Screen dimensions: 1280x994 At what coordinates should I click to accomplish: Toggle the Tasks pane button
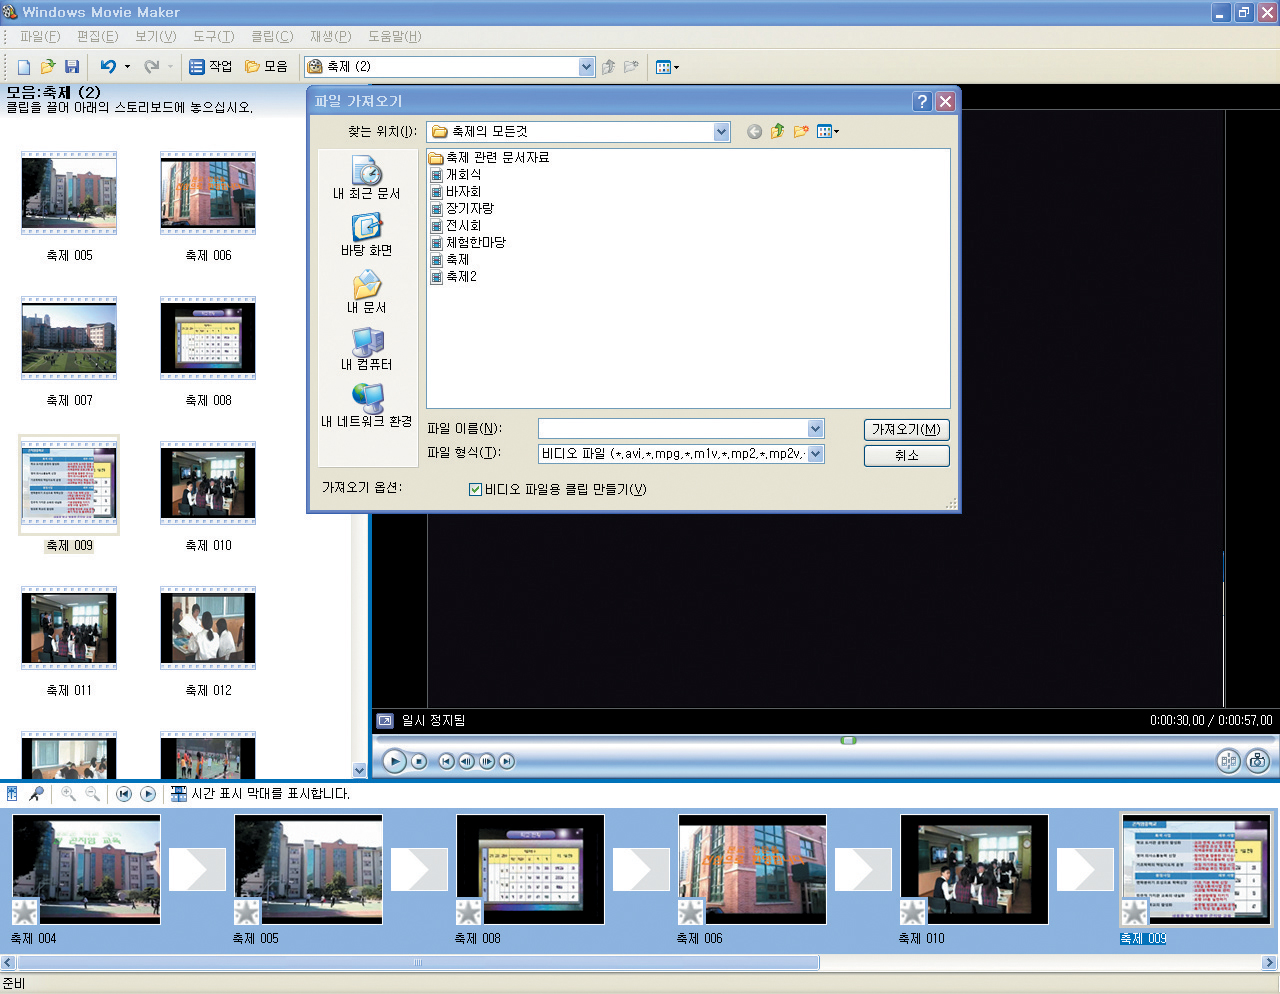[210, 67]
